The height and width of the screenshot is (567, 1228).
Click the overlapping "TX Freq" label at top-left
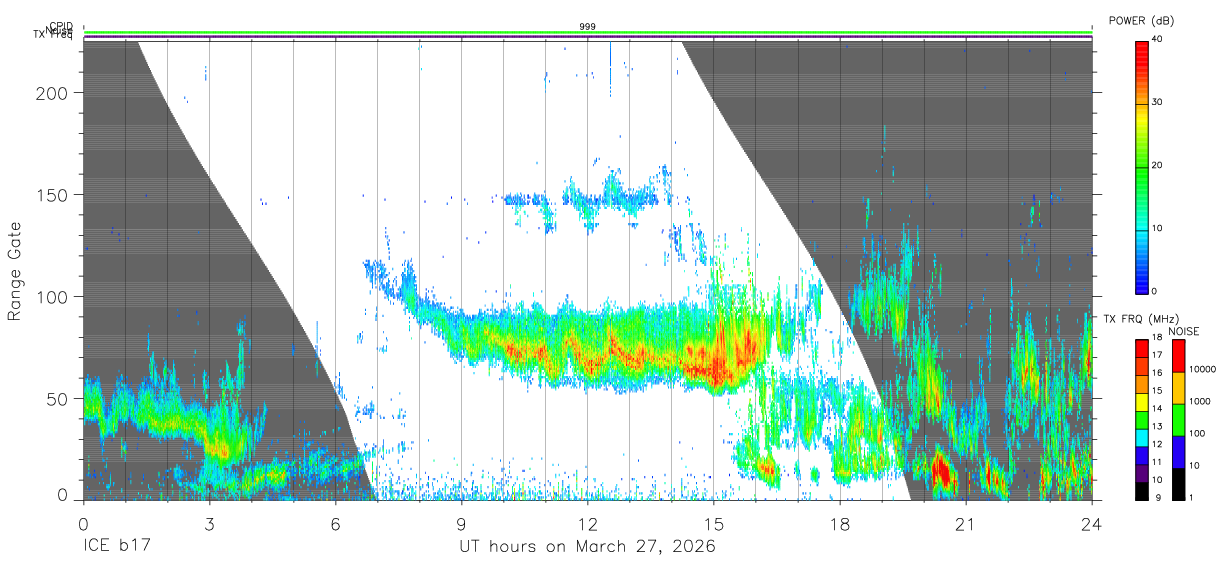pyautogui.click(x=53, y=35)
